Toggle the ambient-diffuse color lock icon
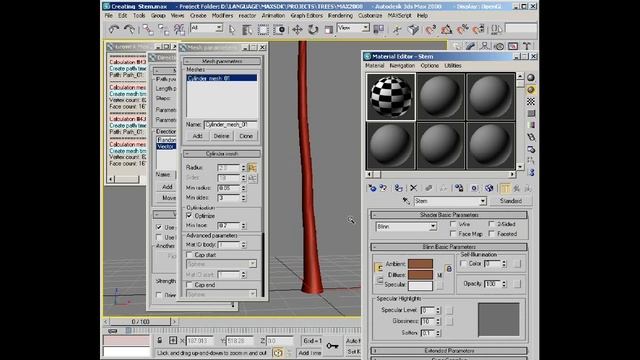Screen dimensions: 640x360 pyautogui.click(x=379, y=268)
